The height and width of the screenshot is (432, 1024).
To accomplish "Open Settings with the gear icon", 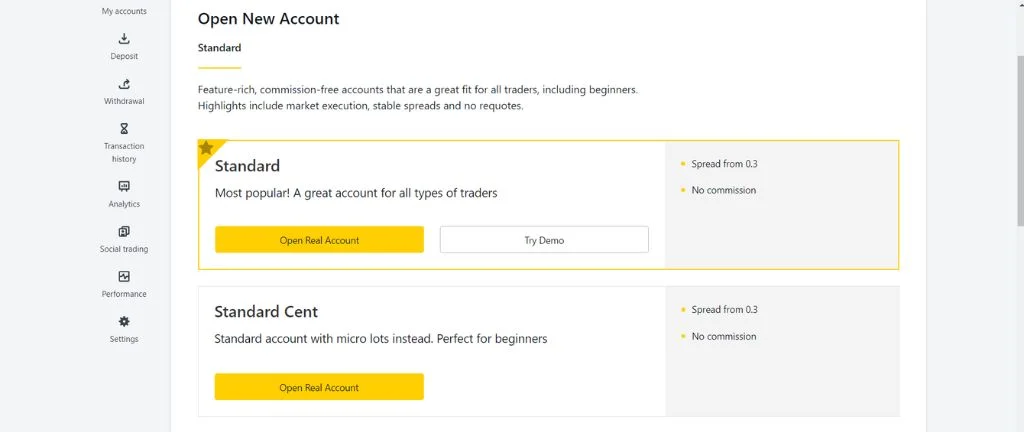I will (x=124, y=321).
